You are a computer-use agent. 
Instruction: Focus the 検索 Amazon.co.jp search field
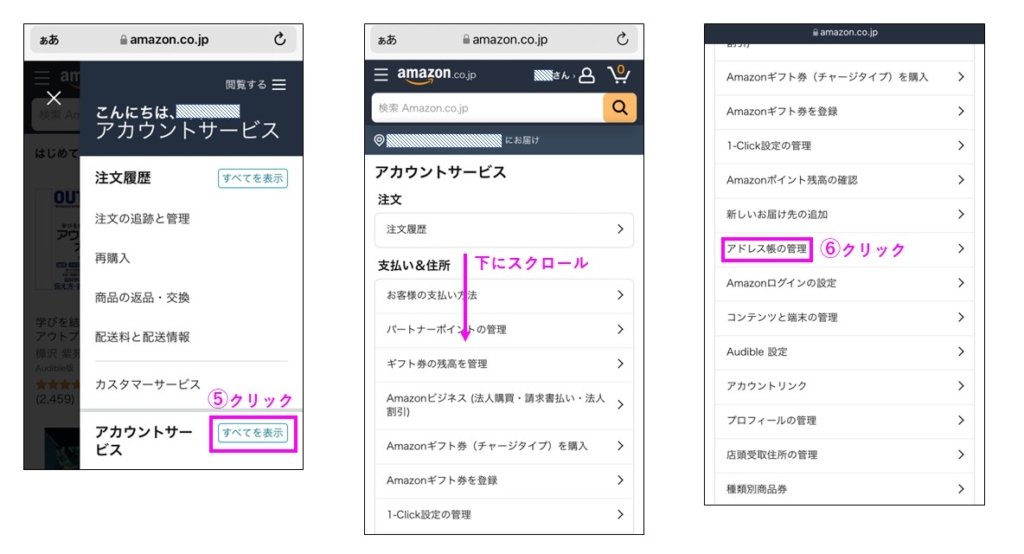(486, 108)
